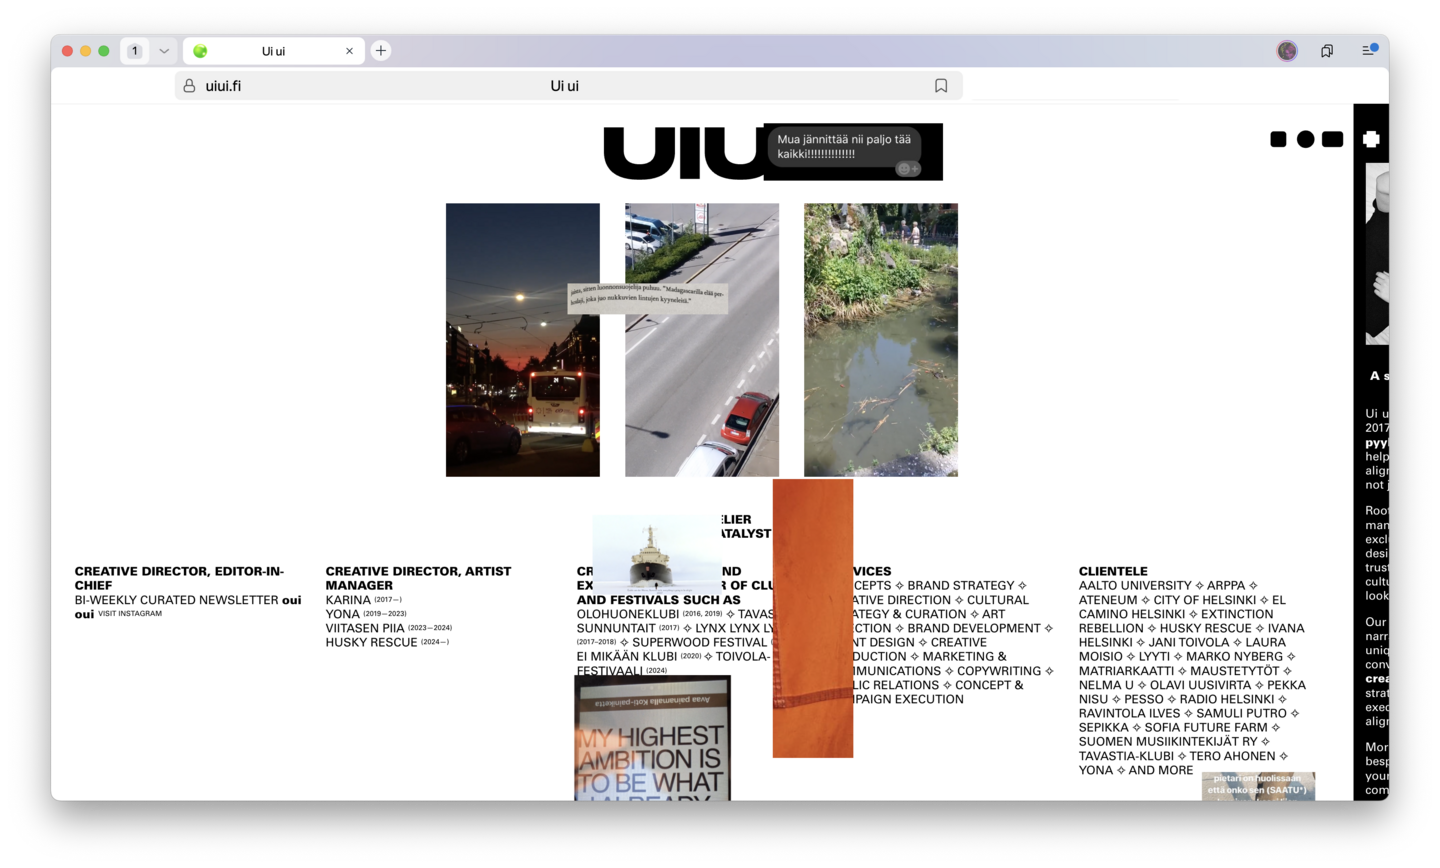Click SUOMEN MUSIIKINTEKIJÄT RY in the clientele list
The height and width of the screenshot is (868, 1440).
click(x=1168, y=741)
